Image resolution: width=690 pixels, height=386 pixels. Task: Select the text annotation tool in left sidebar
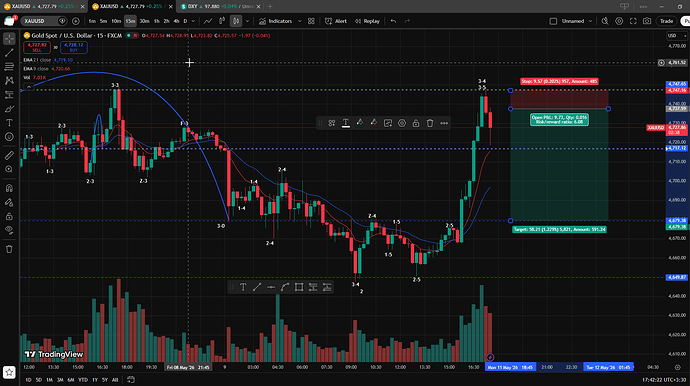click(9, 123)
